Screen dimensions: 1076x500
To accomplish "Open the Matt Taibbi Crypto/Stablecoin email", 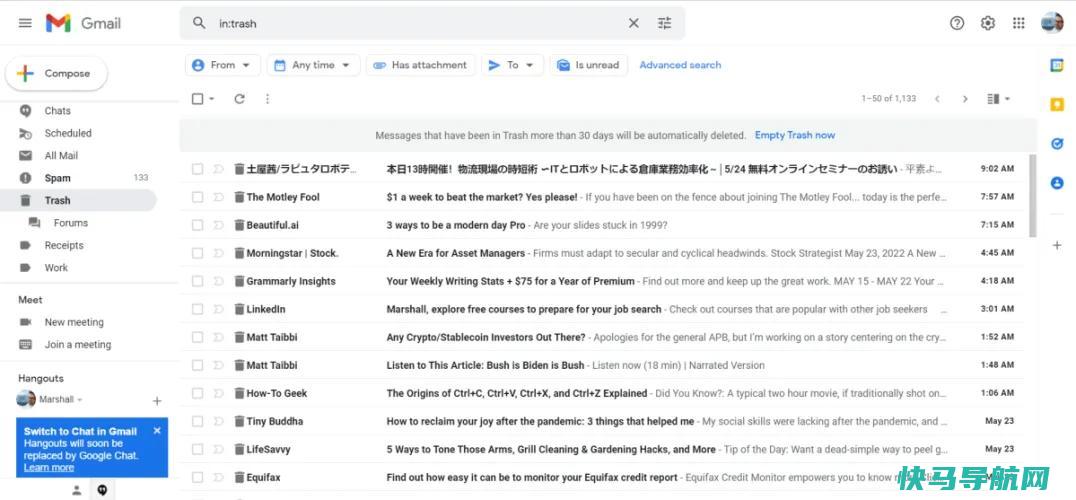I will tap(603, 337).
